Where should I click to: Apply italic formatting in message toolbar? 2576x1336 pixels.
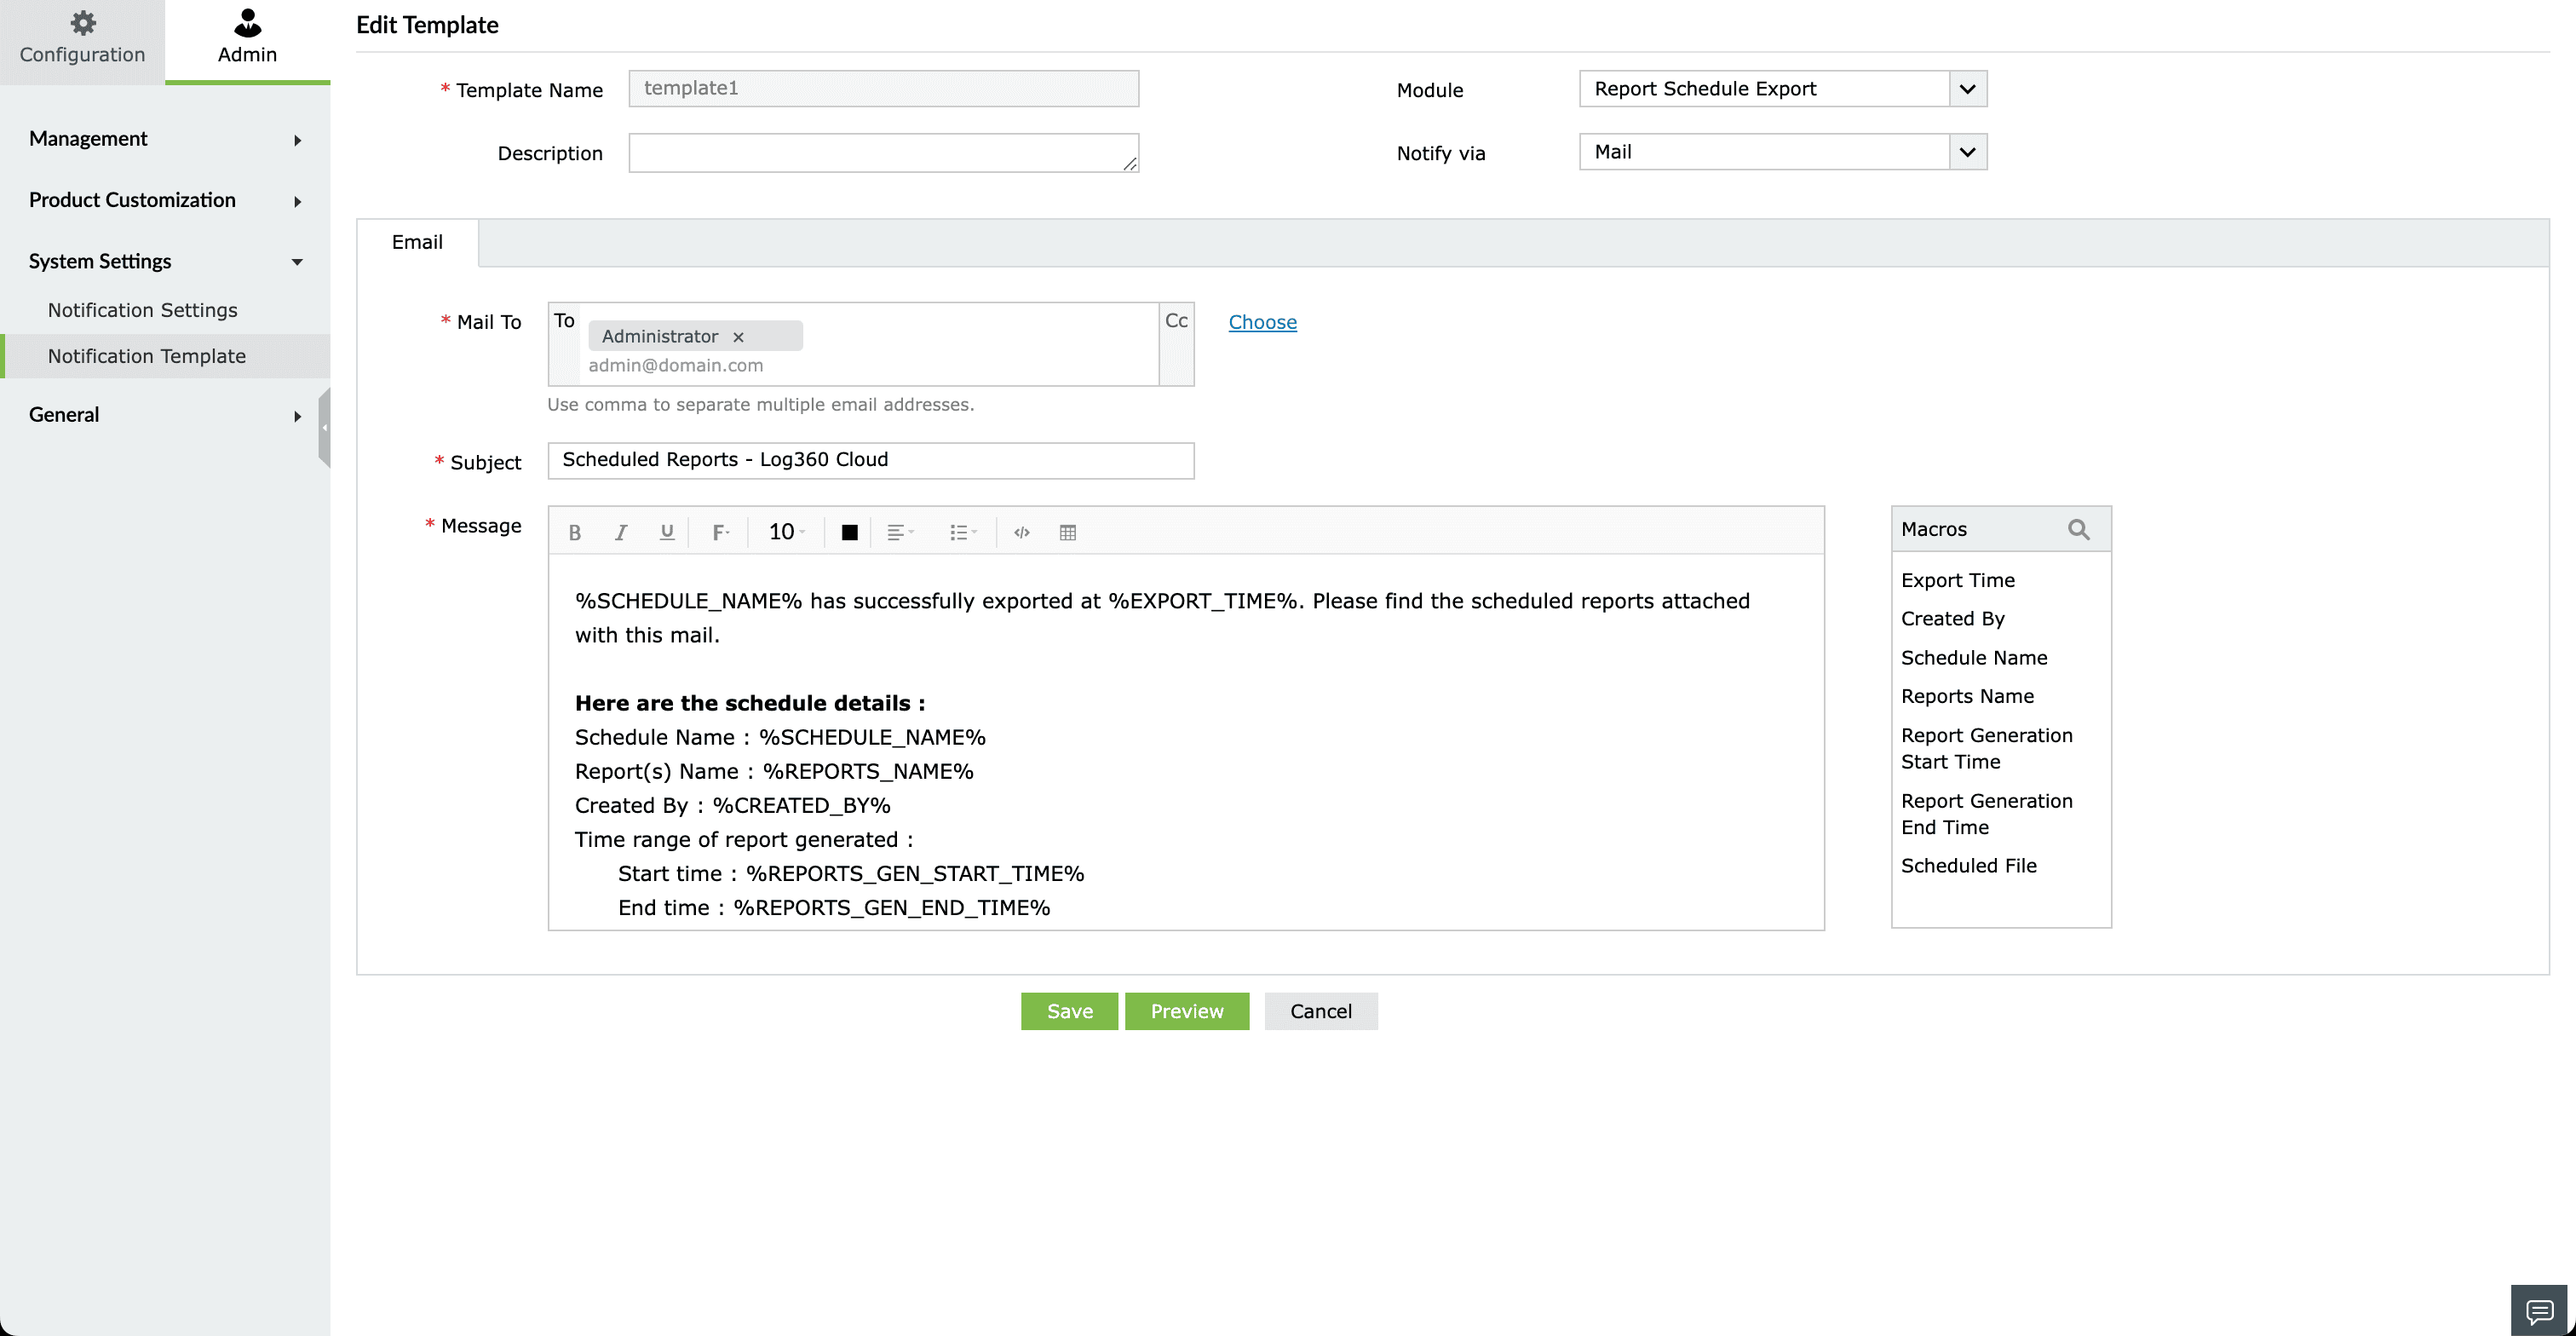(621, 533)
